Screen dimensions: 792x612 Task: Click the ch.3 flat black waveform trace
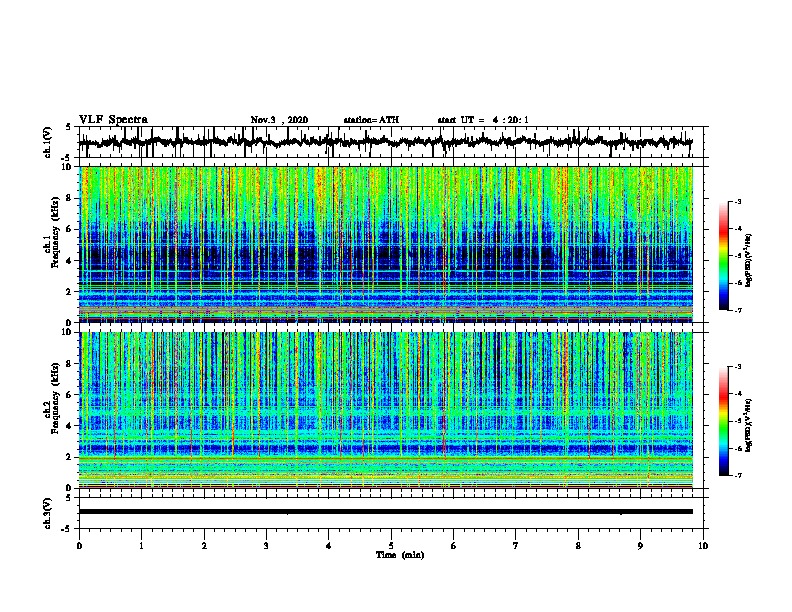386,512
